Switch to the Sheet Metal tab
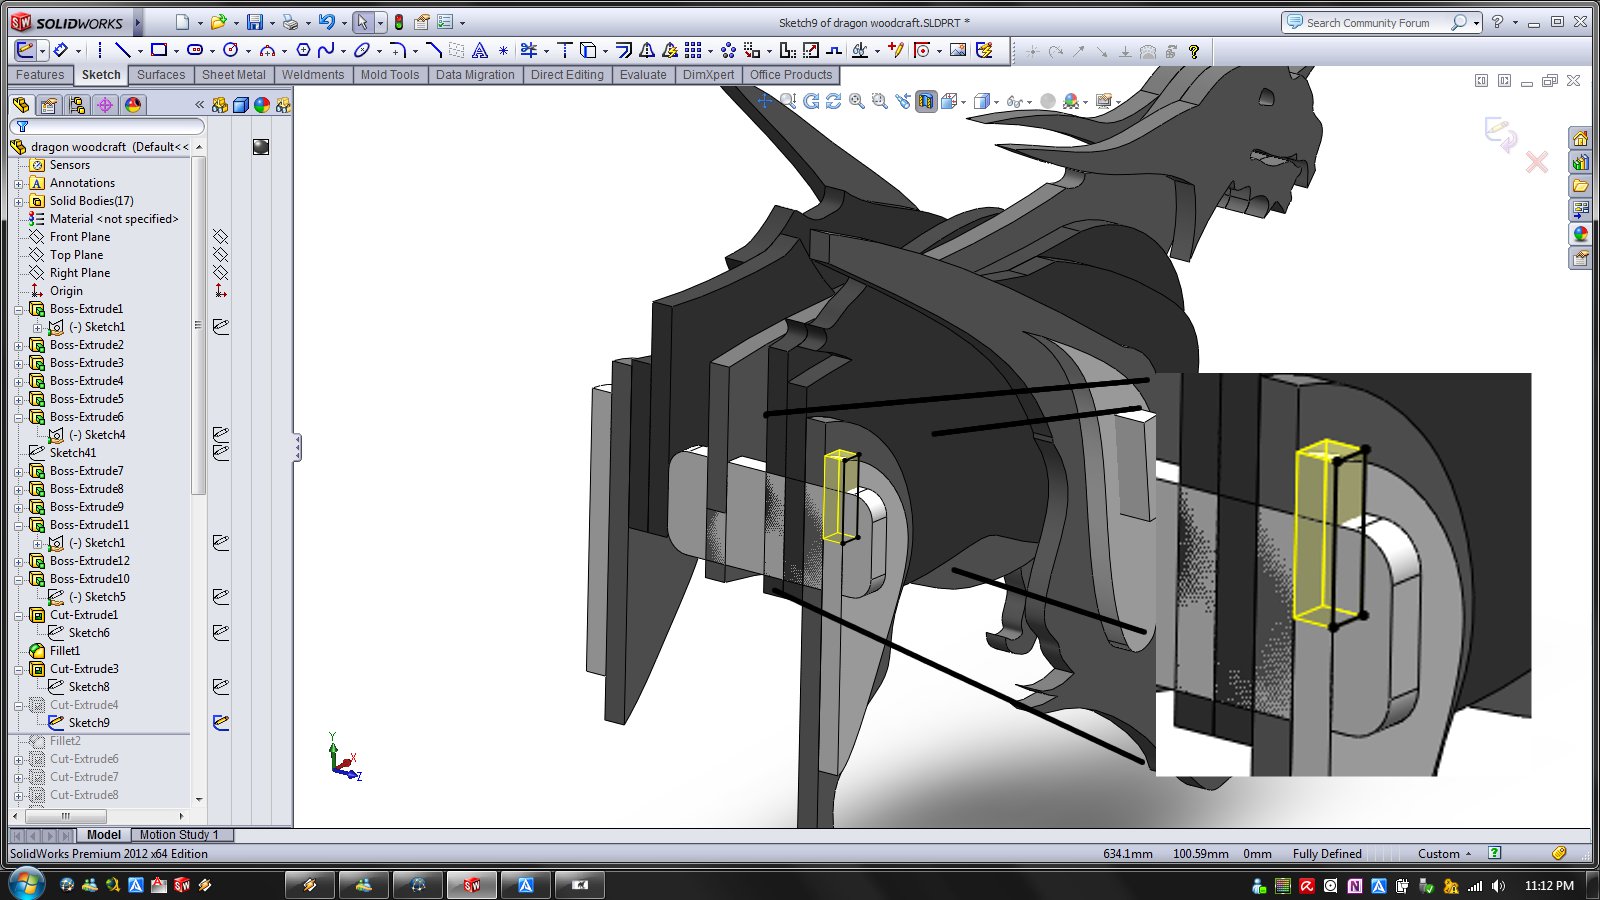 (x=234, y=75)
